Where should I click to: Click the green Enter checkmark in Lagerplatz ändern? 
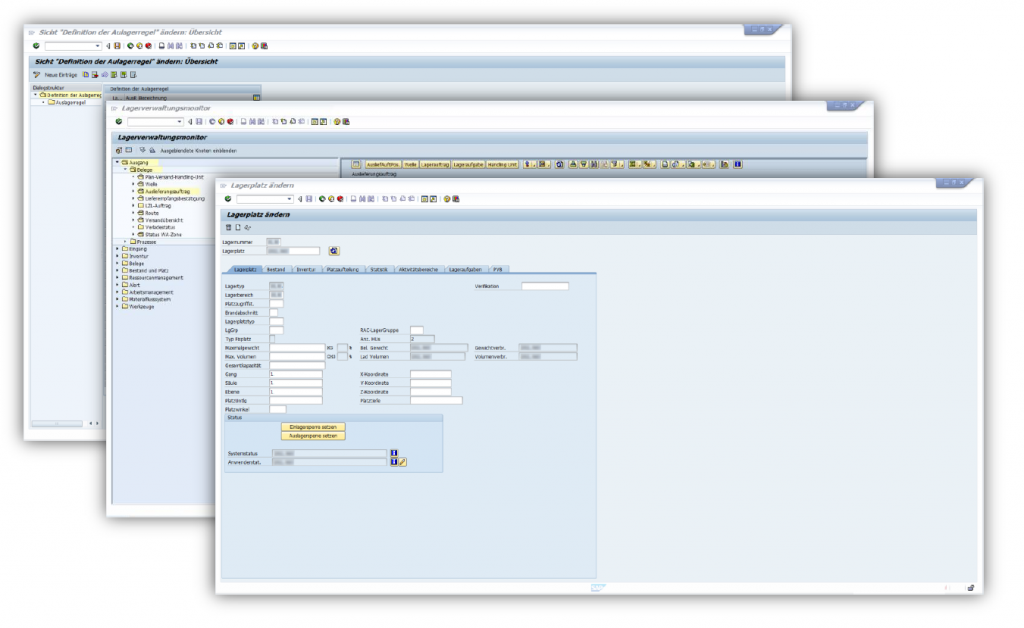(227, 199)
